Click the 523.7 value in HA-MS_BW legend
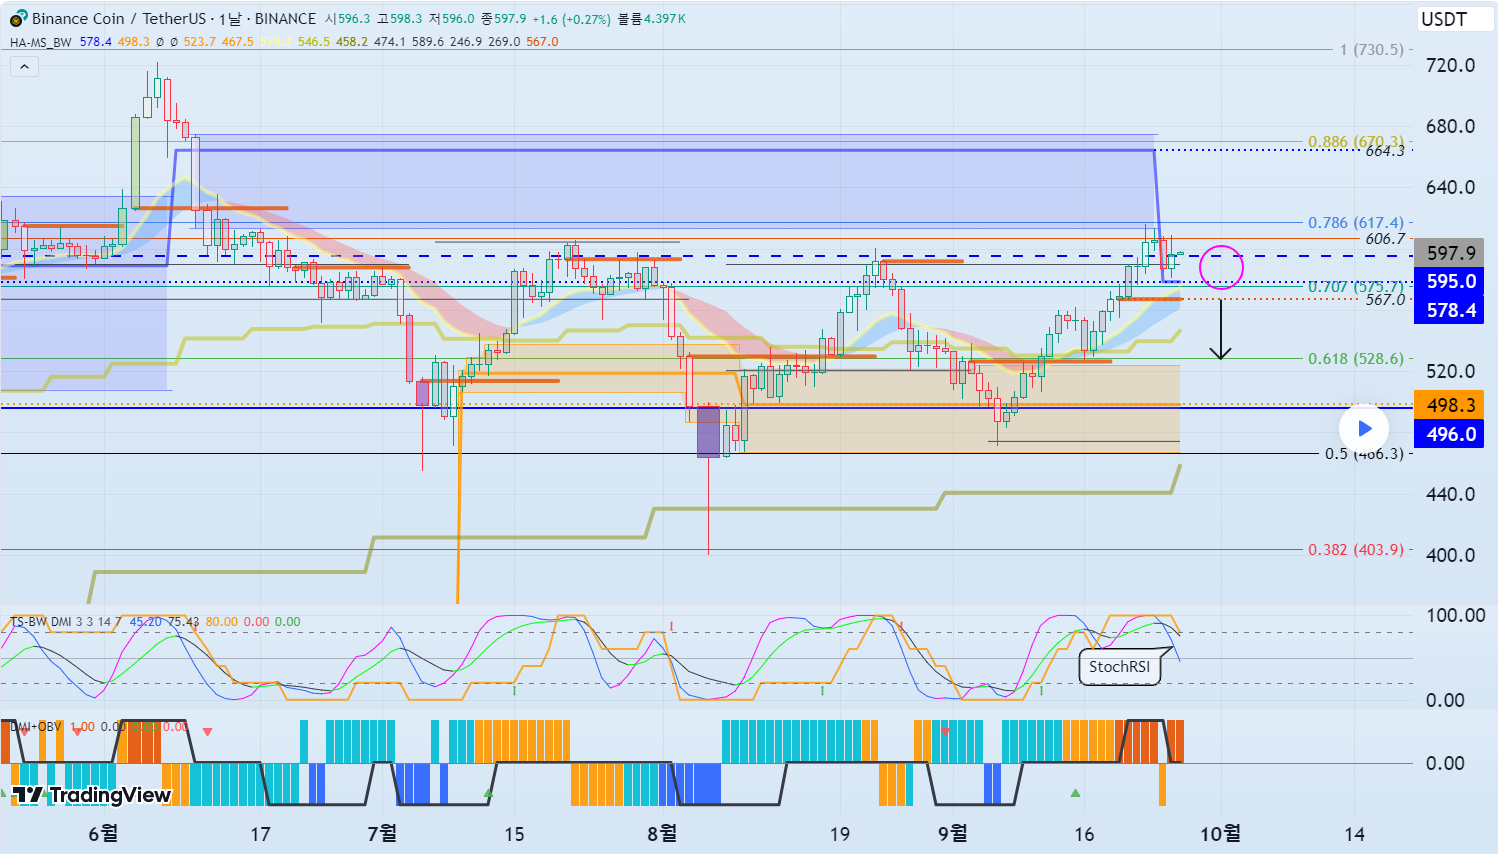This screenshot has width=1498, height=854. [199, 42]
